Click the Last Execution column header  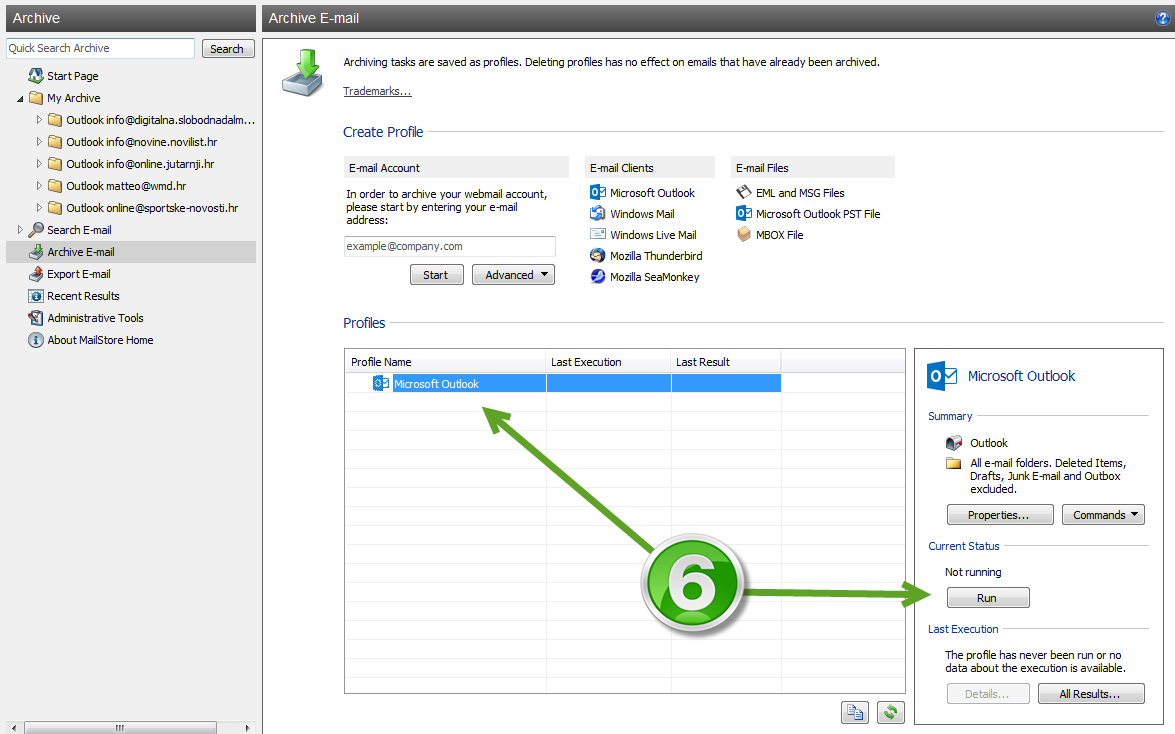pyautogui.click(x=608, y=361)
